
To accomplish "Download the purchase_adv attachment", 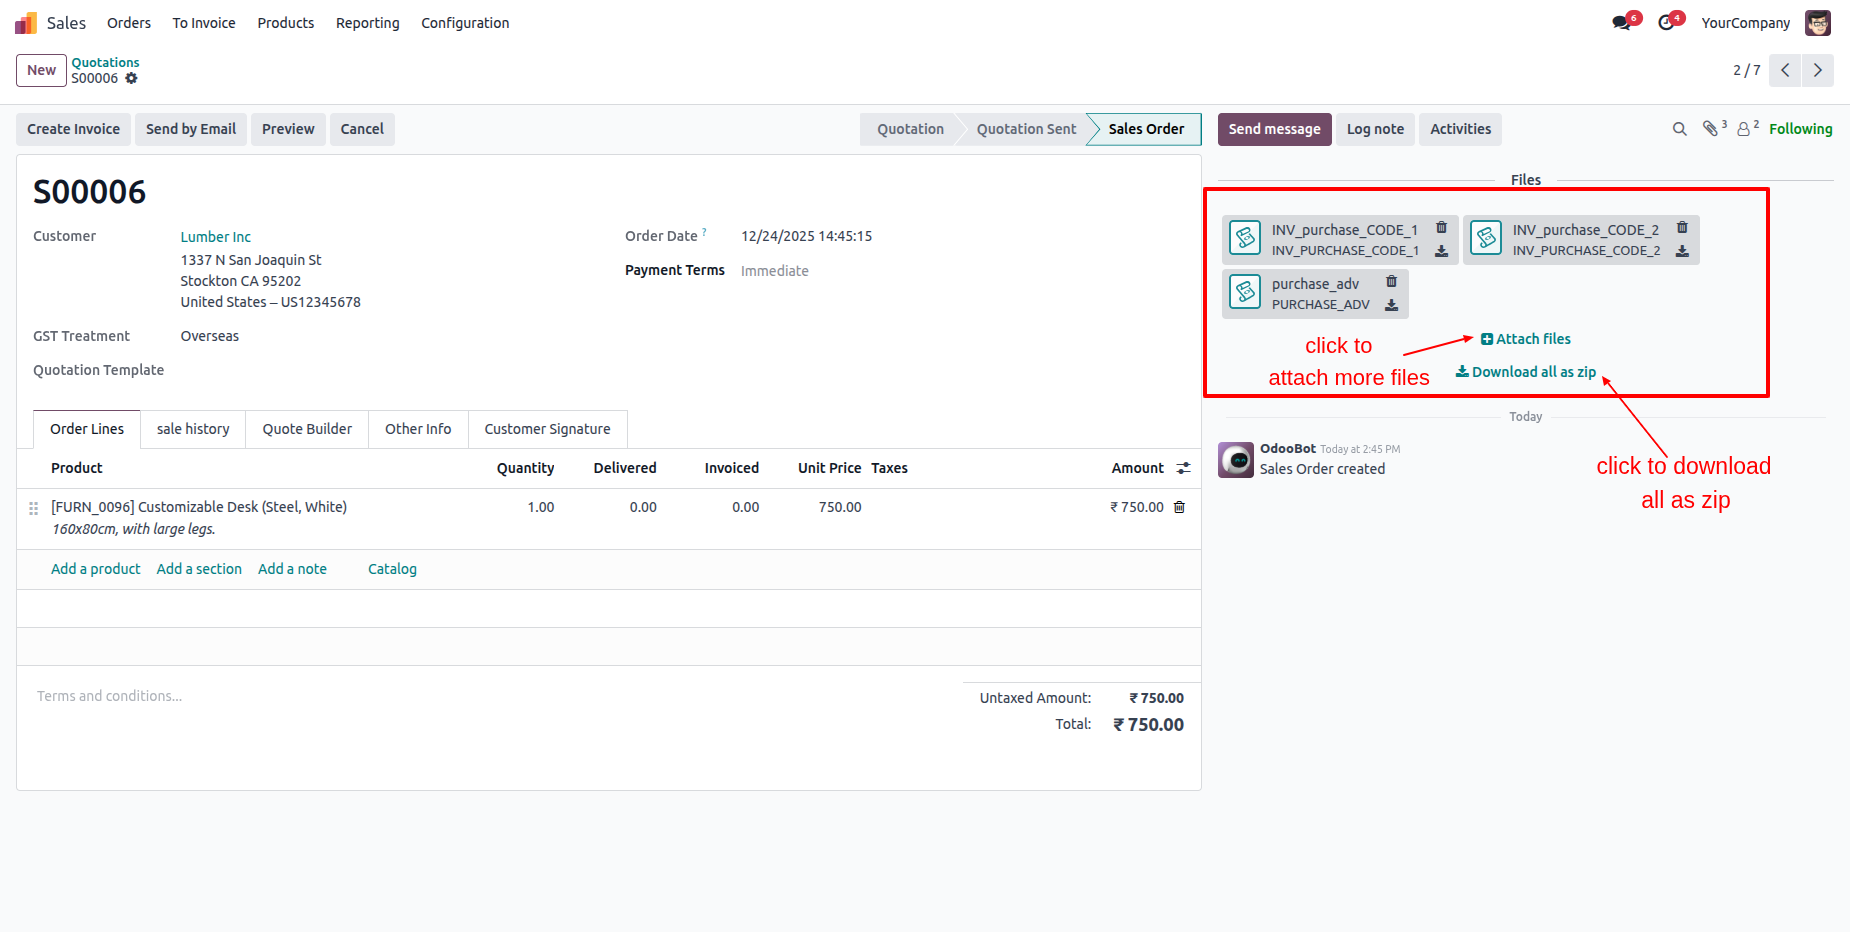I will pos(1391,305).
